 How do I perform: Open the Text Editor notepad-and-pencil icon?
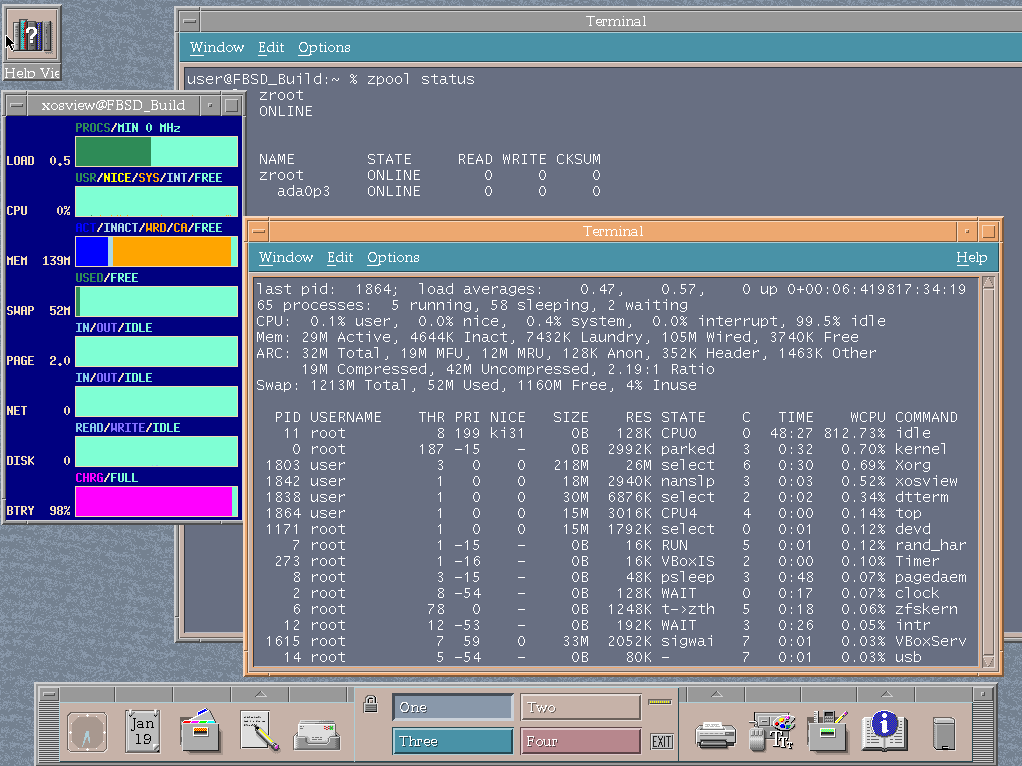(x=259, y=732)
